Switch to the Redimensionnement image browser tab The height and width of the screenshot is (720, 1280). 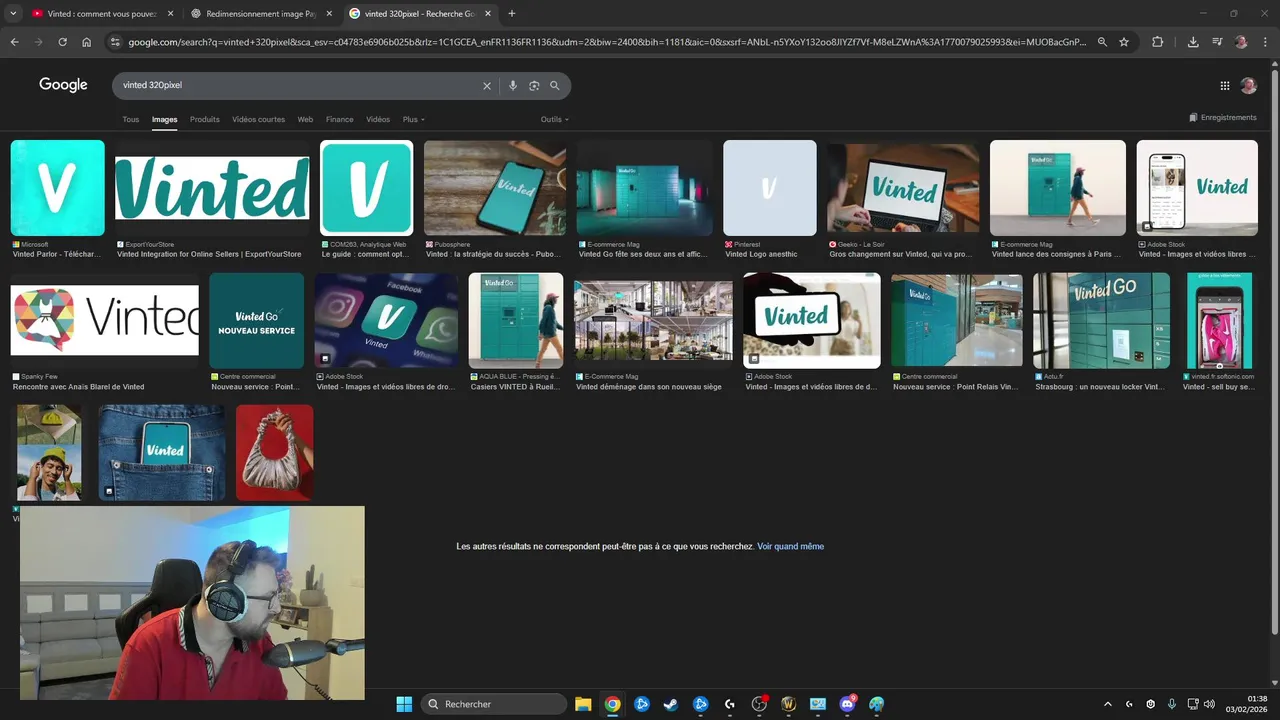(x=260, y=14)
